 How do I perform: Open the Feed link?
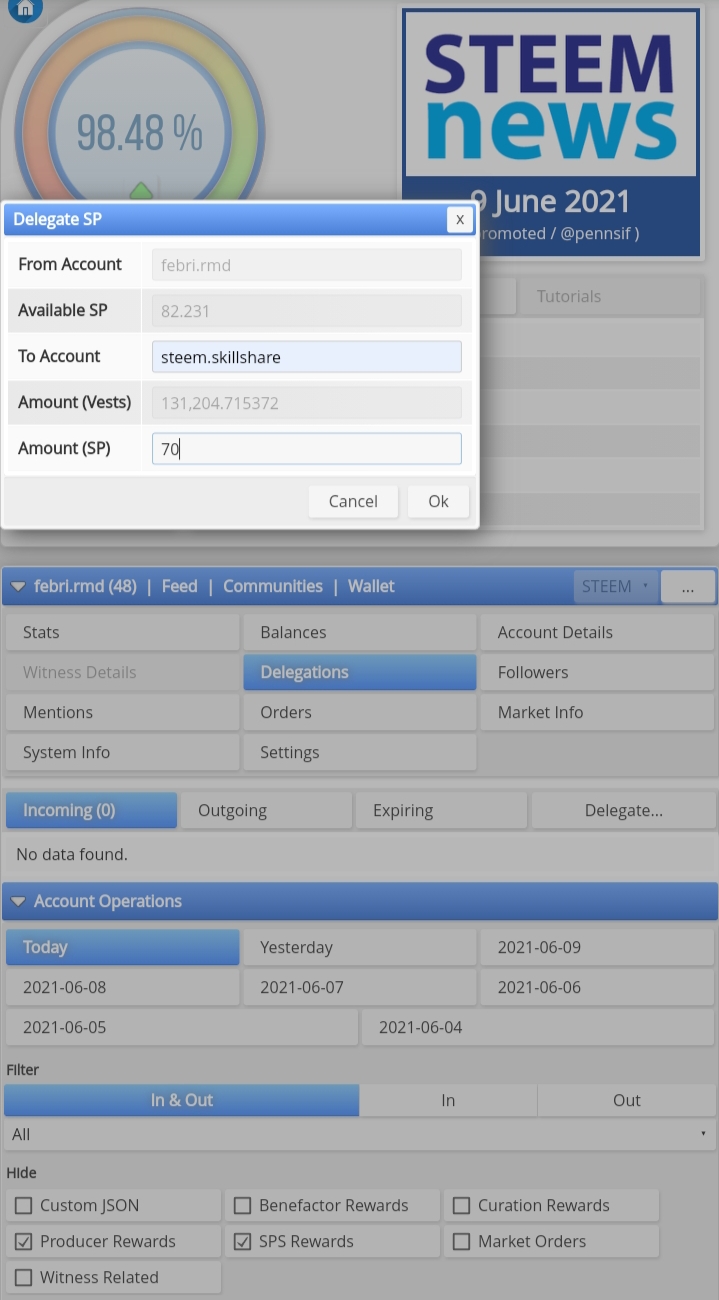pos(180,586)
